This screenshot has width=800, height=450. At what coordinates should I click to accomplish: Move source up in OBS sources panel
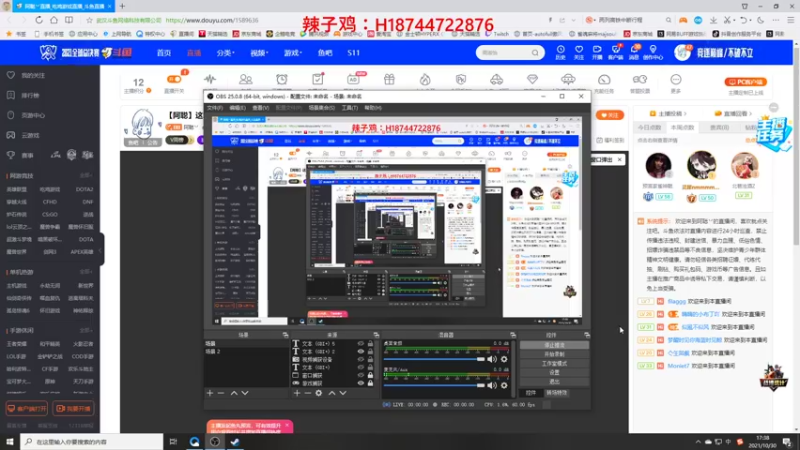pyautogui.click(x=332, y=393)
